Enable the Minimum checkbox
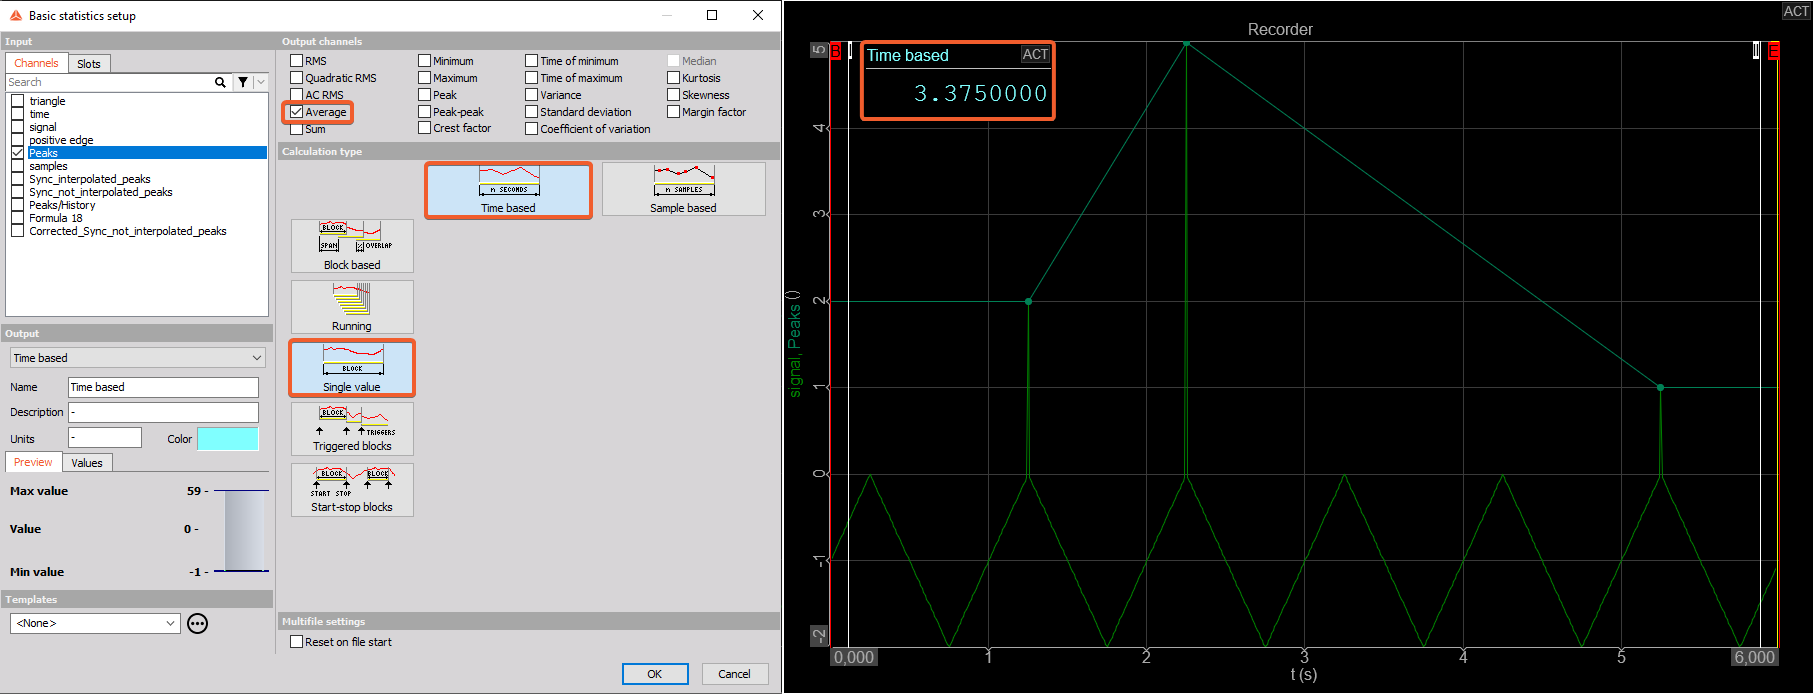The width and height of the screenshot is (1814, 694). coord(425,61)
